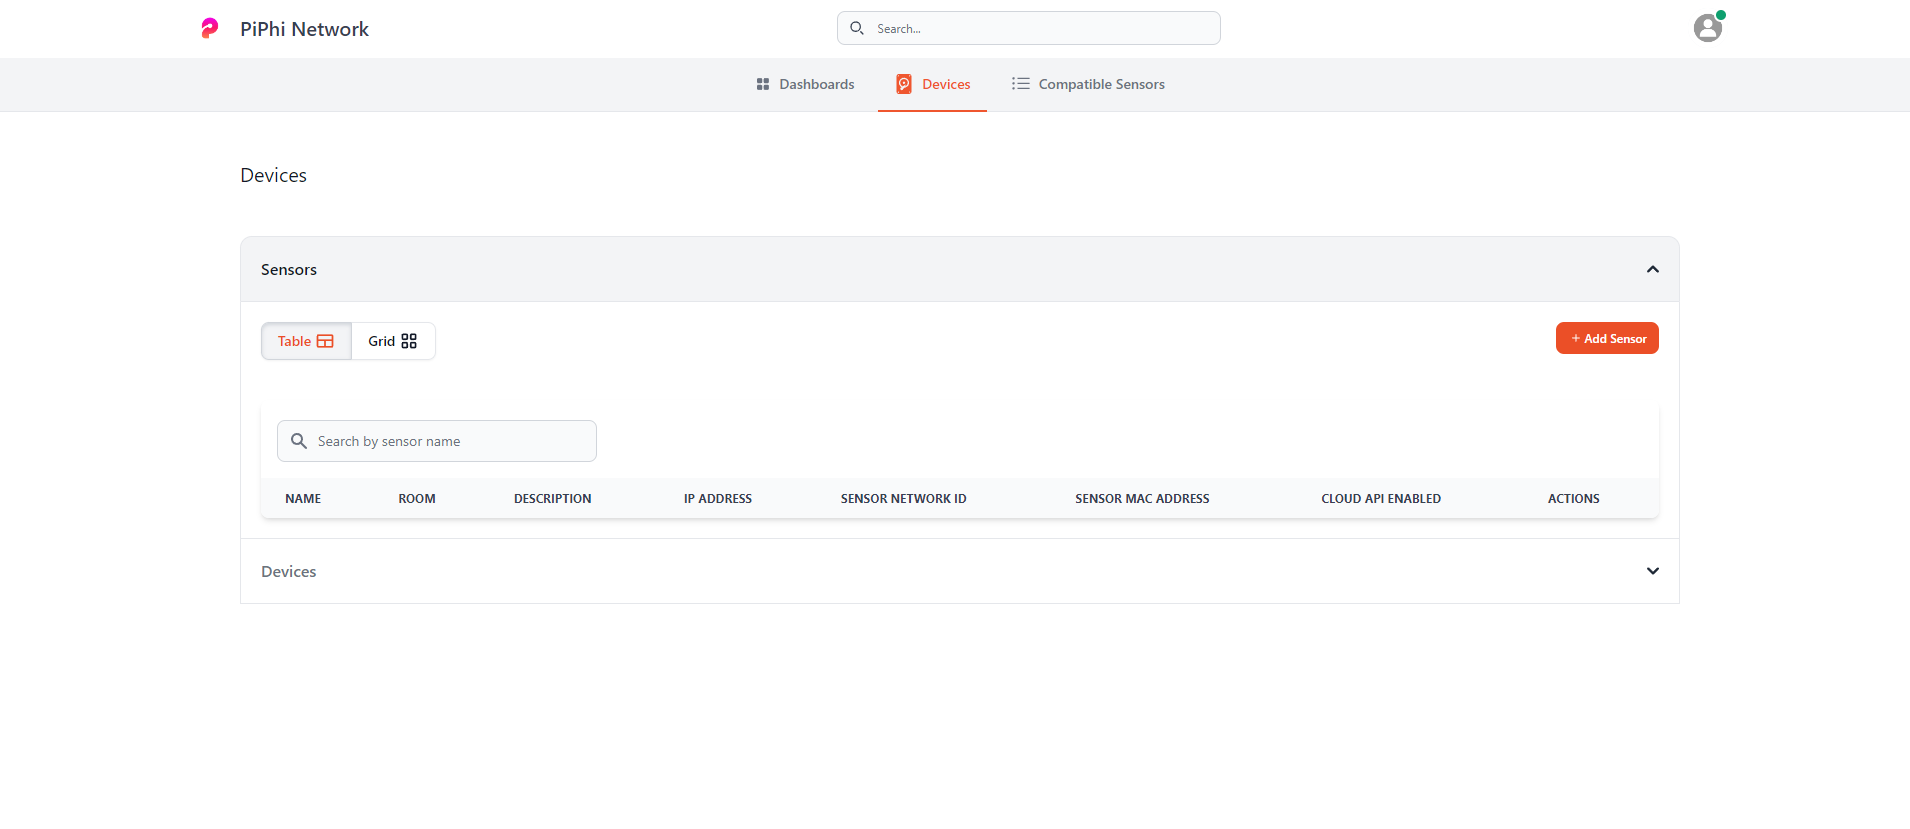Click the CLOUD API ENABLED column header
The image size is (1910, 829).
click(1381, 498)
